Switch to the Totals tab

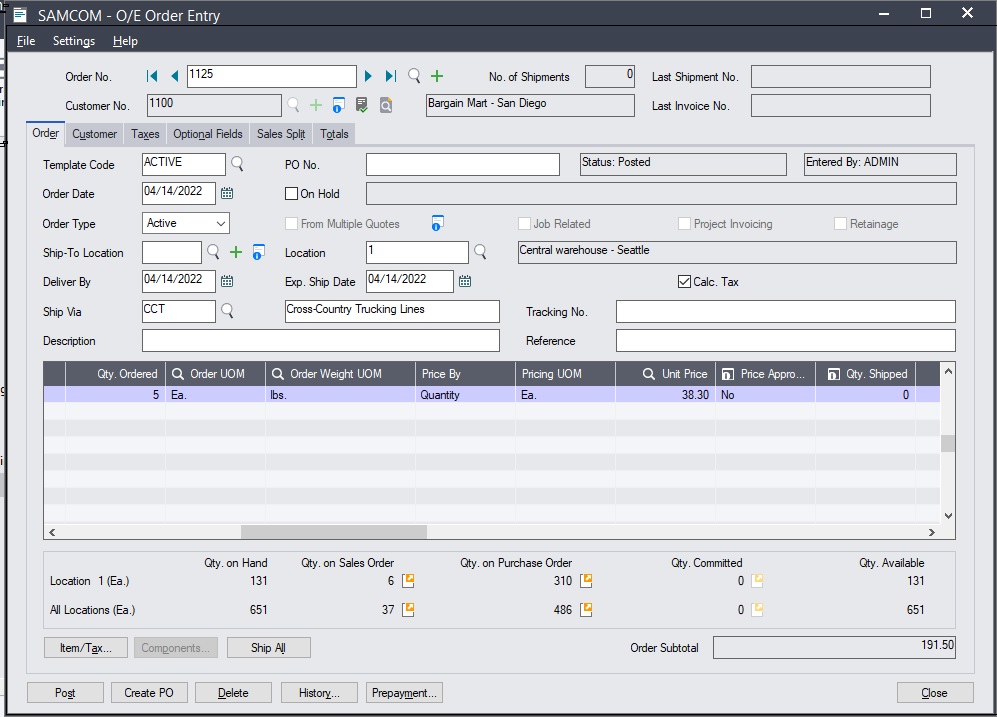pos(334,134)
